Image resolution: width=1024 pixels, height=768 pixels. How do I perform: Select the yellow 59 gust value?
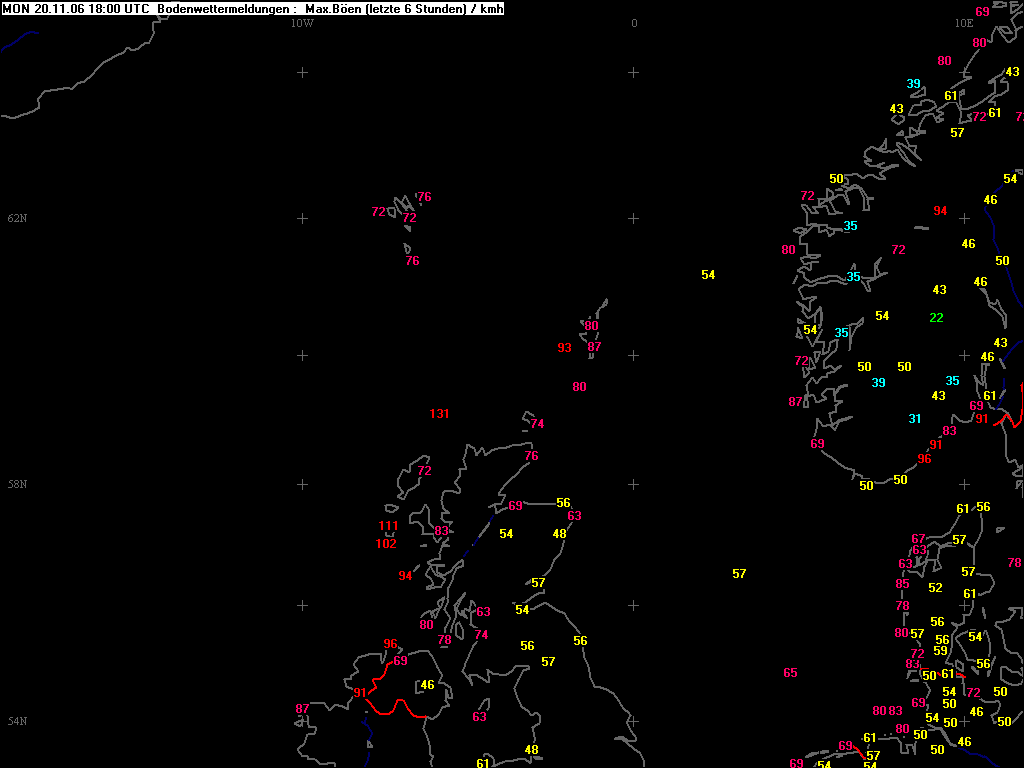click(940, 651)
